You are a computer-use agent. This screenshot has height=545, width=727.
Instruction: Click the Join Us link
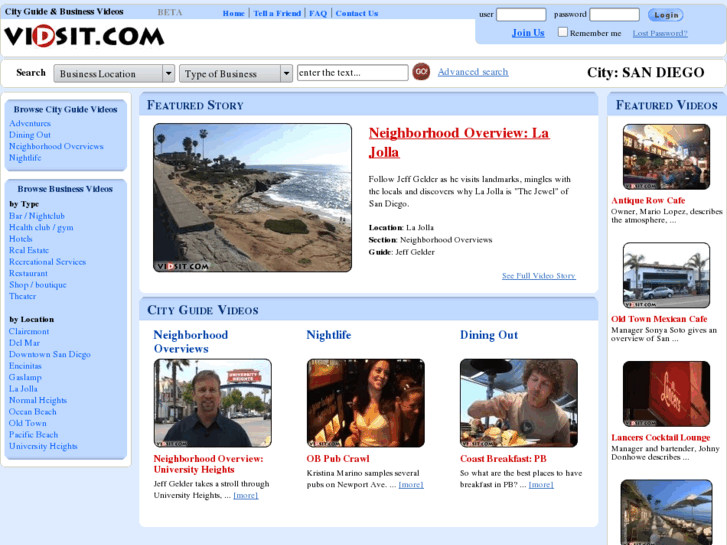click(x=528, y=33)
